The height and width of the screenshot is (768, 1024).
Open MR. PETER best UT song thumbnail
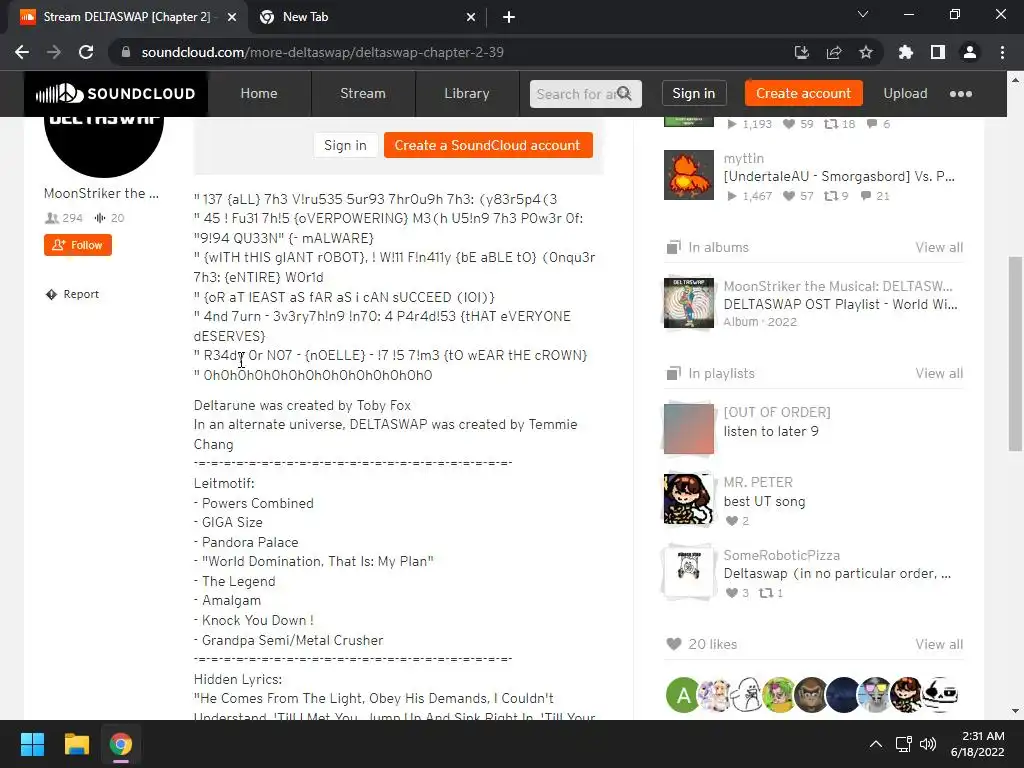click(x=688, y=500)
